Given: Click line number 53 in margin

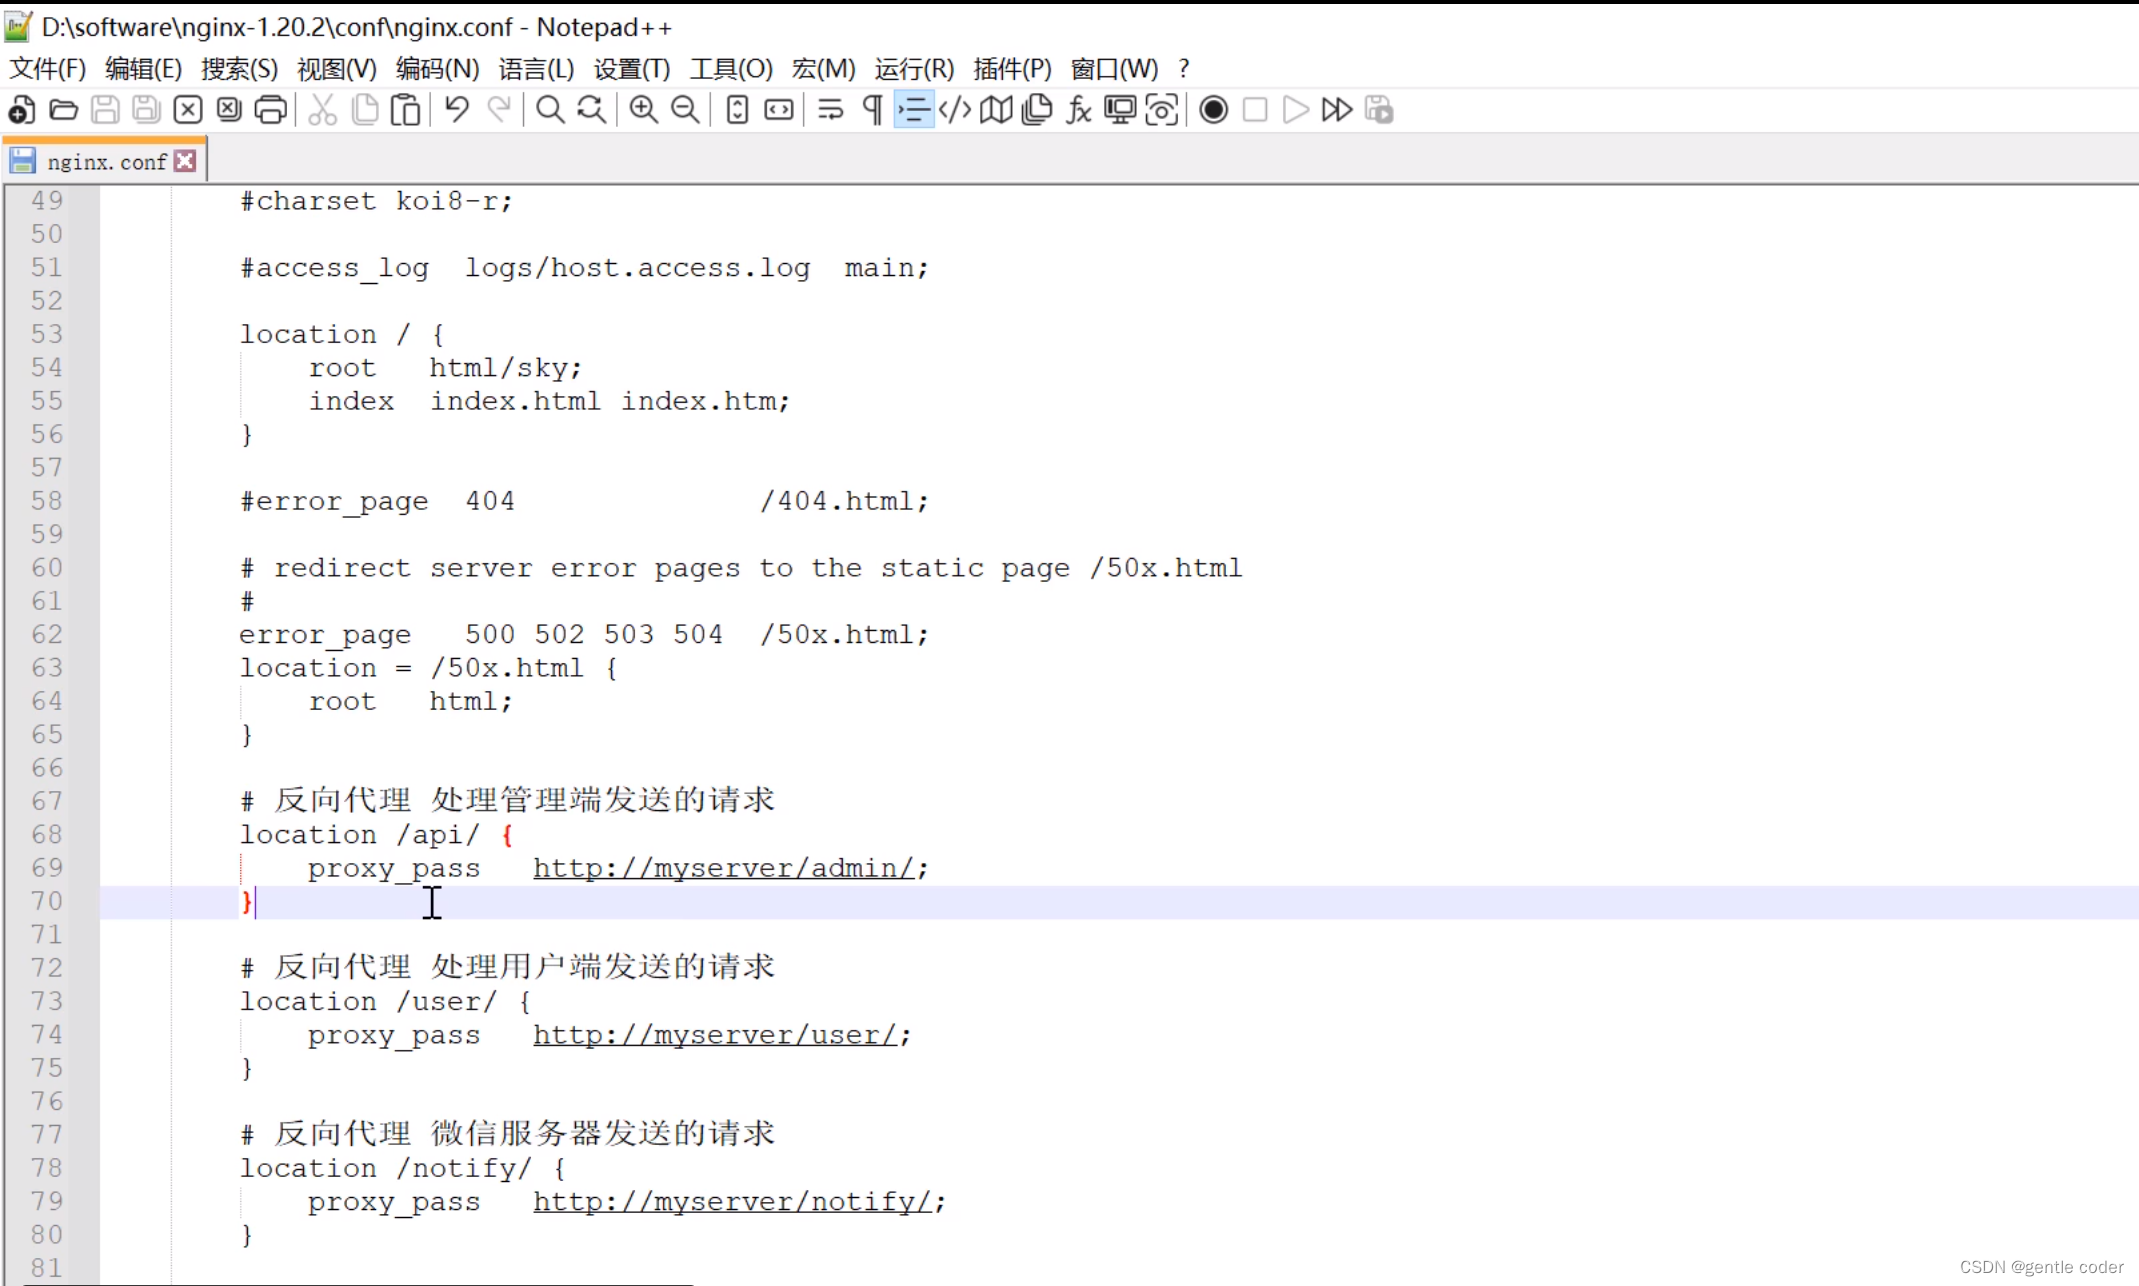Looking at the screenshot, I should 46,334.
